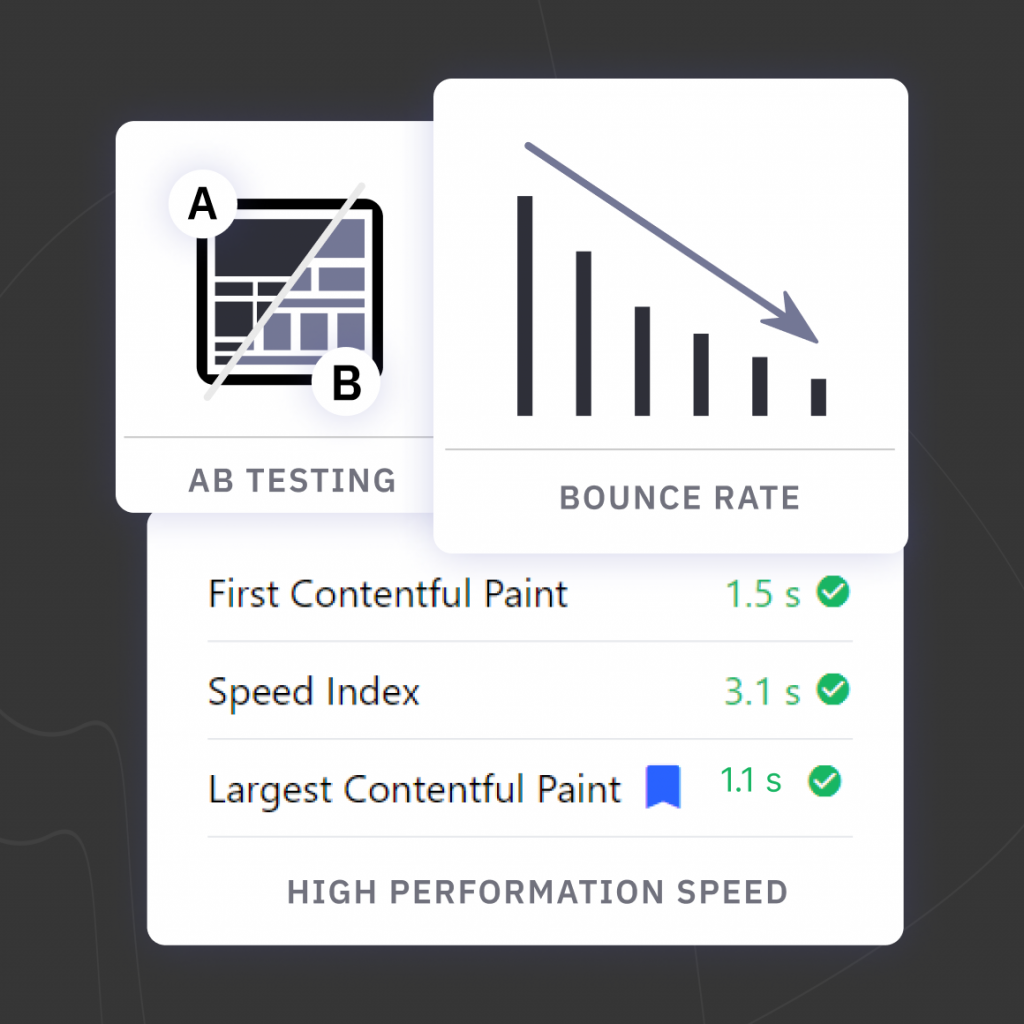Click the AB testing layout icon
This screenshot has width=1024, height=1024.
289,292
